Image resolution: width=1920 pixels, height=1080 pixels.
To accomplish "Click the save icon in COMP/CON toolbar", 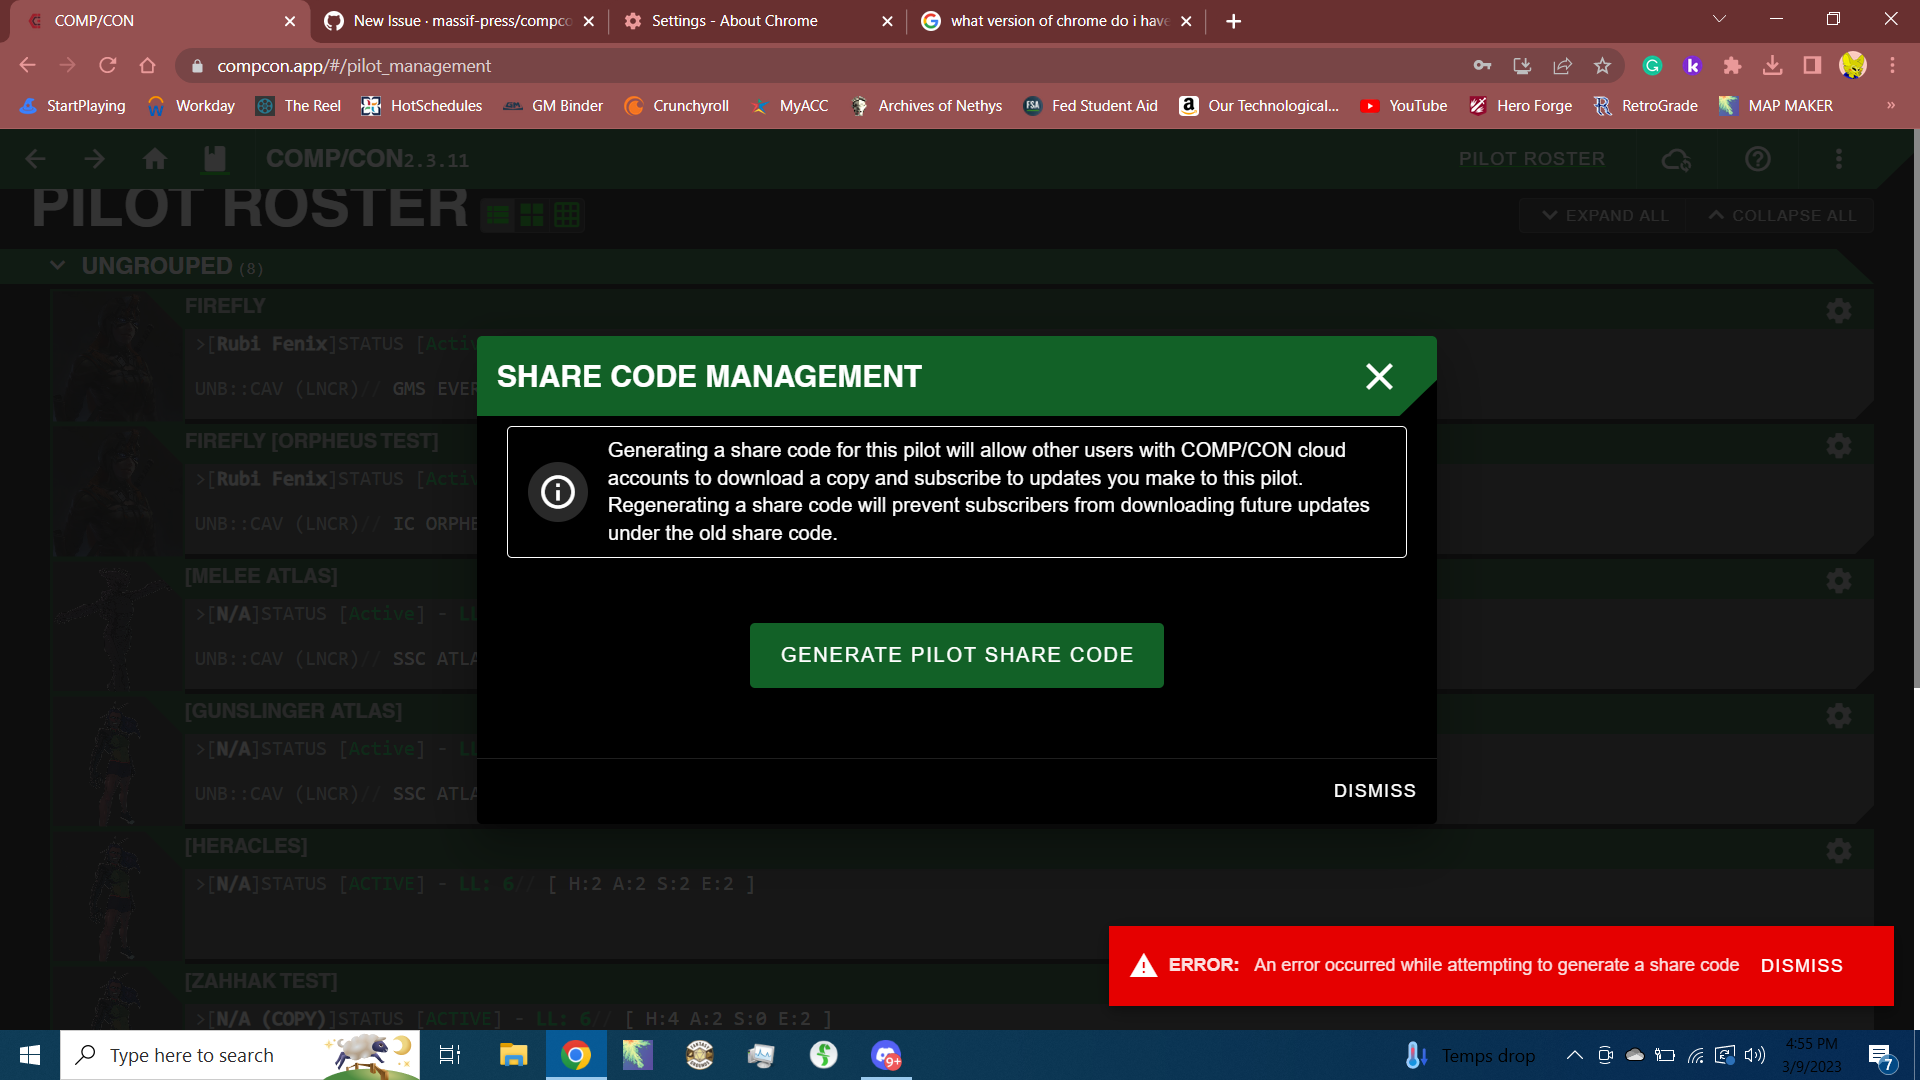I will coord(213,158).
